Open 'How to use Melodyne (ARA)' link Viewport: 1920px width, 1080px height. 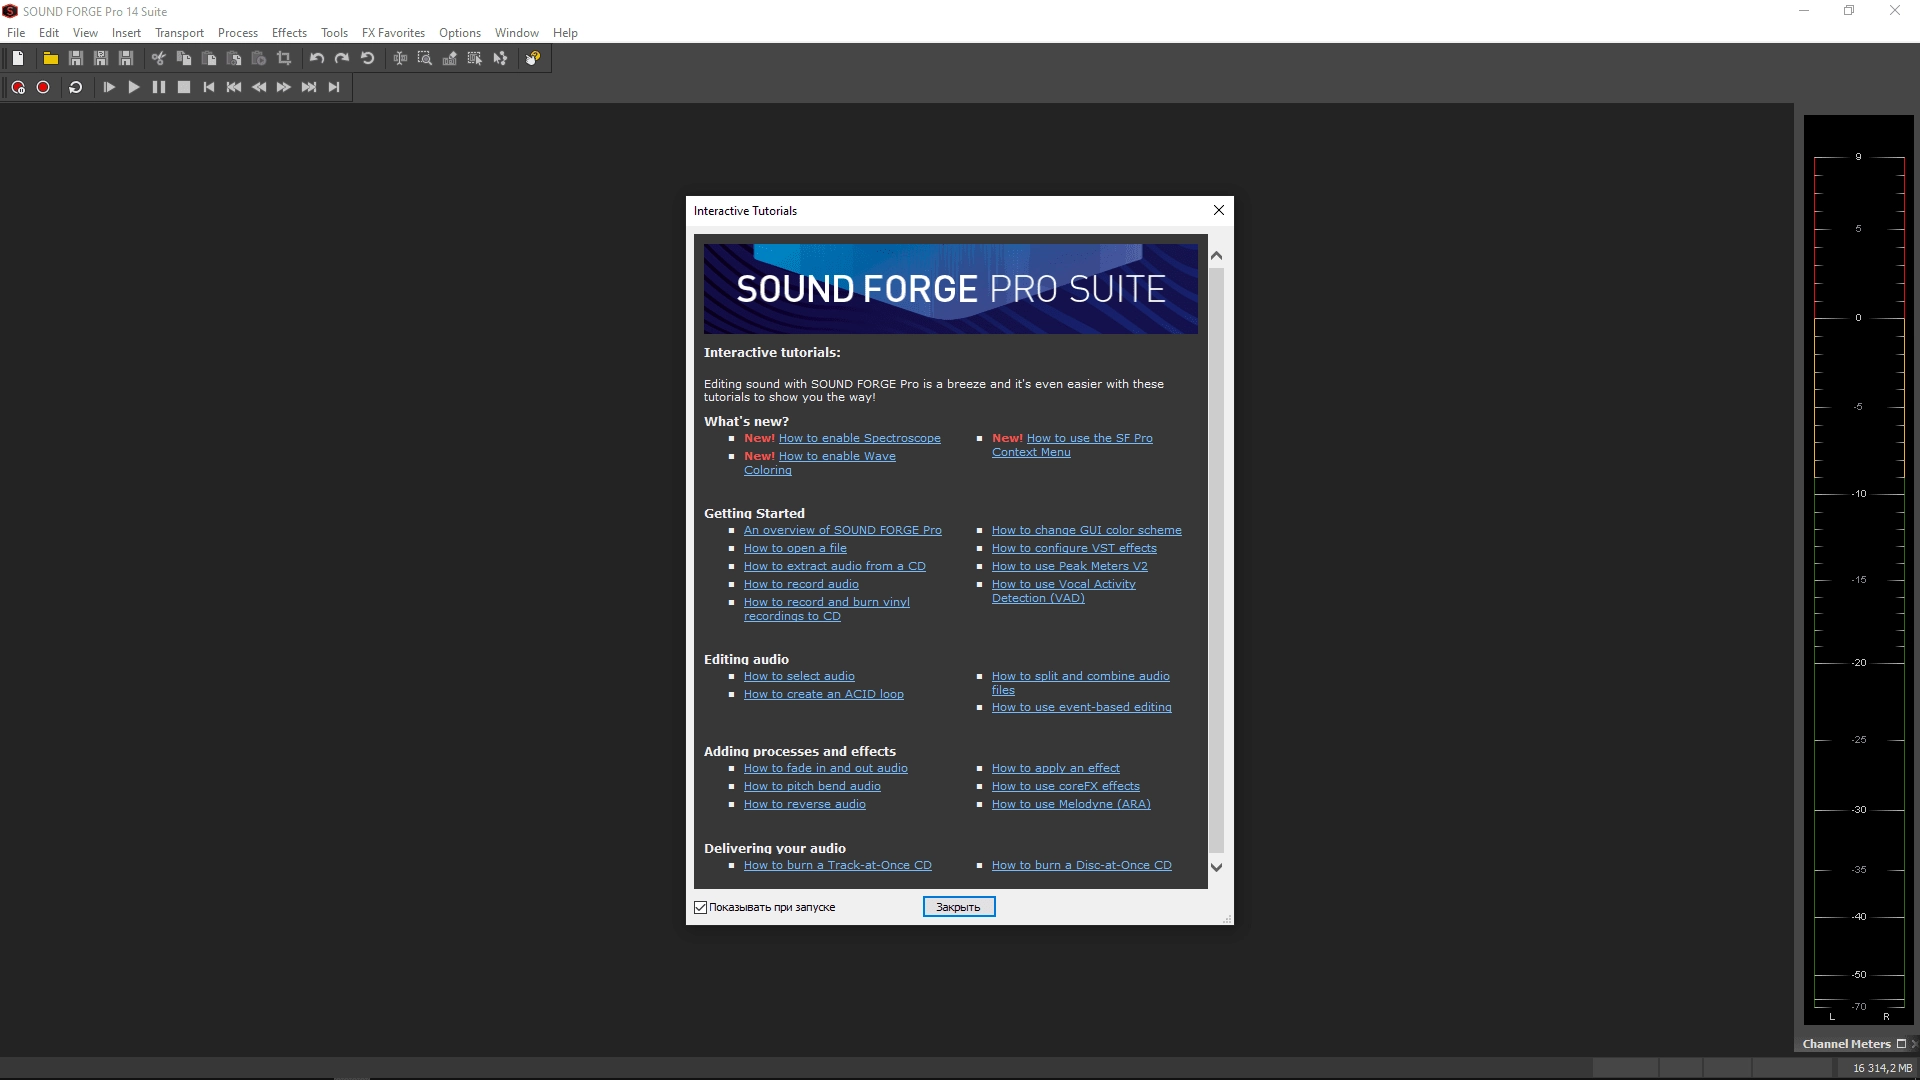click(x=1071, y=804)
